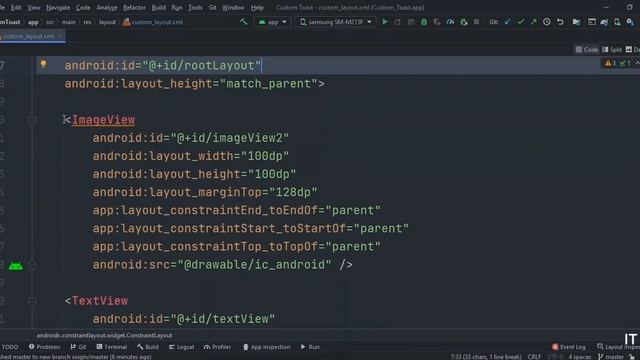Click the "@drawable/ic_android" value text
Image resolution: width=640 pixels, height=360 pixels.
tap(254, 265)
